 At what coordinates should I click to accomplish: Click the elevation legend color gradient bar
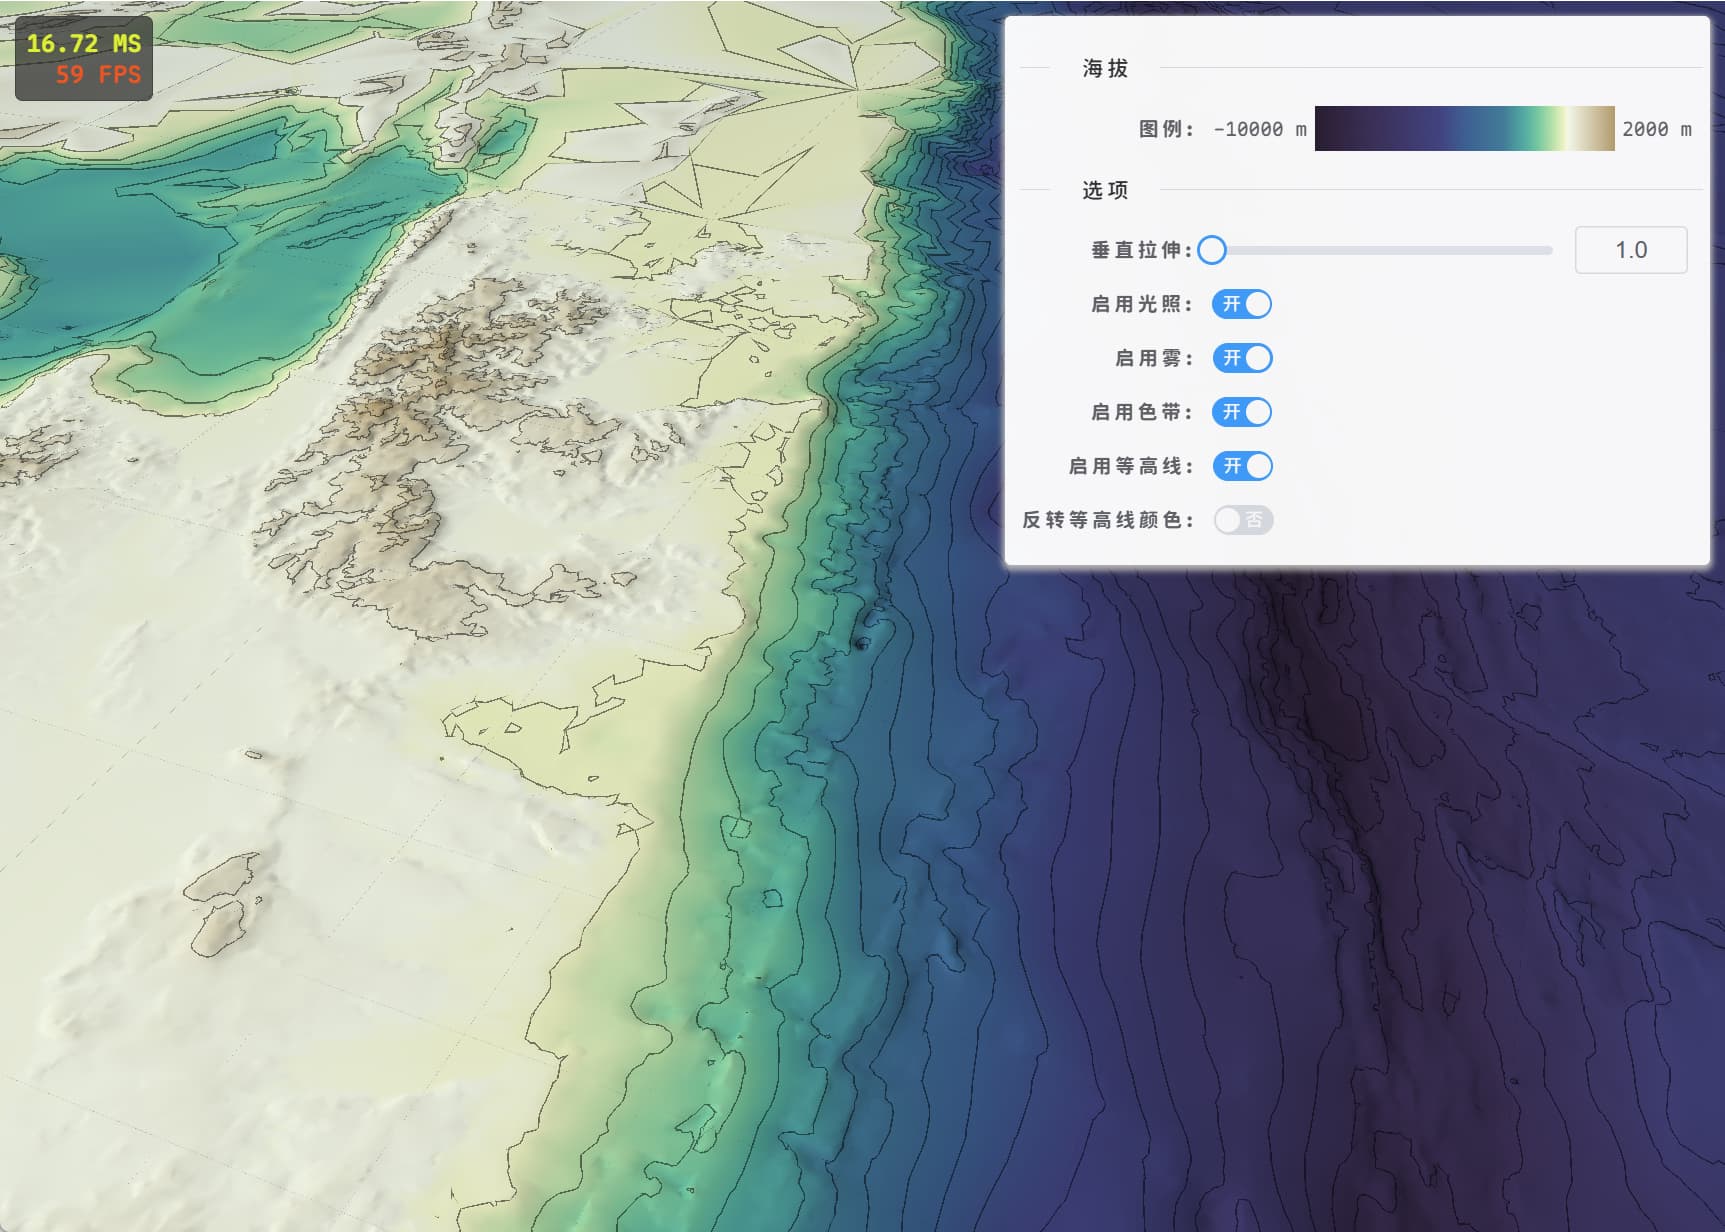coord(1464,129)
